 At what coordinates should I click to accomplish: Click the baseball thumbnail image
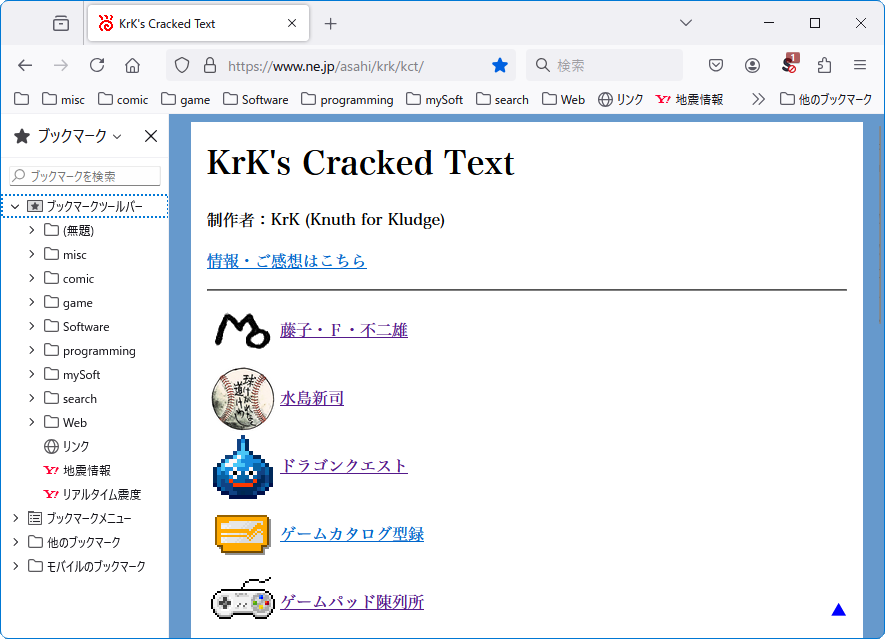click(x=243, y=399)
